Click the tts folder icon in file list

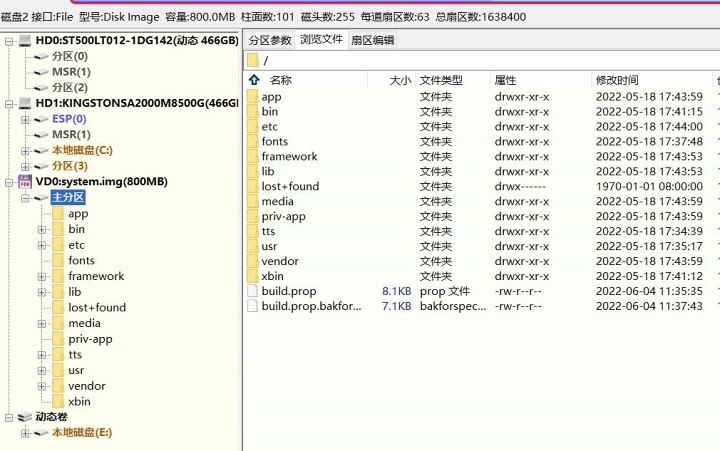tap(253, 231)
